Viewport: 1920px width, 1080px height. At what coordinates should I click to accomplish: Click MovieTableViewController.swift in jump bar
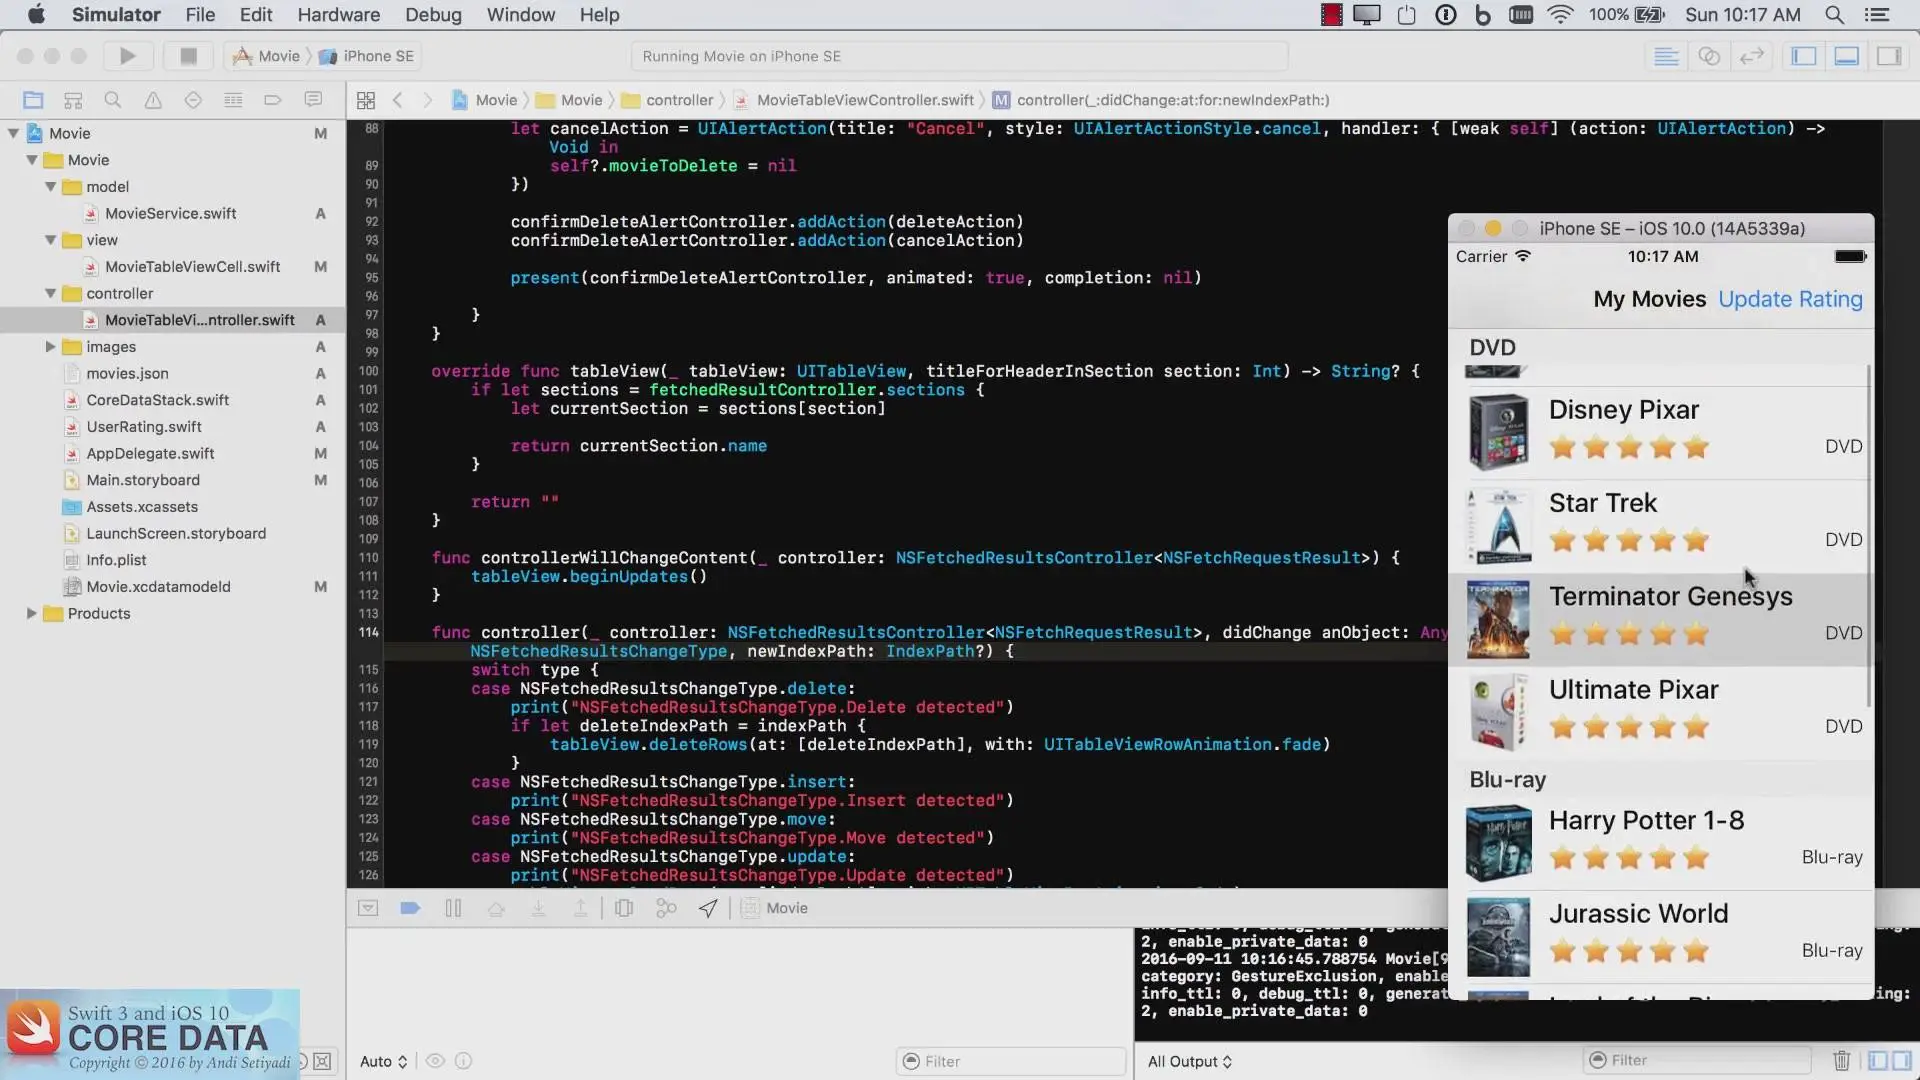[x=853, y=100]
